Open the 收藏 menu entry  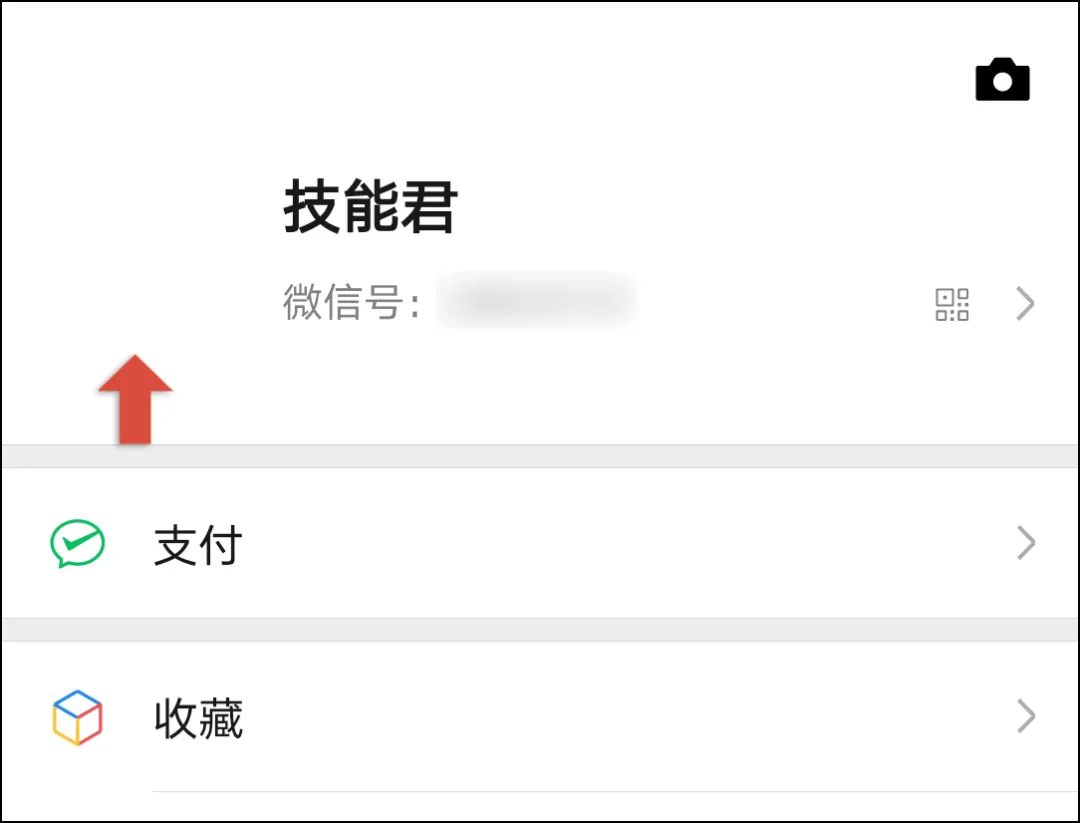tap(198, 716)
